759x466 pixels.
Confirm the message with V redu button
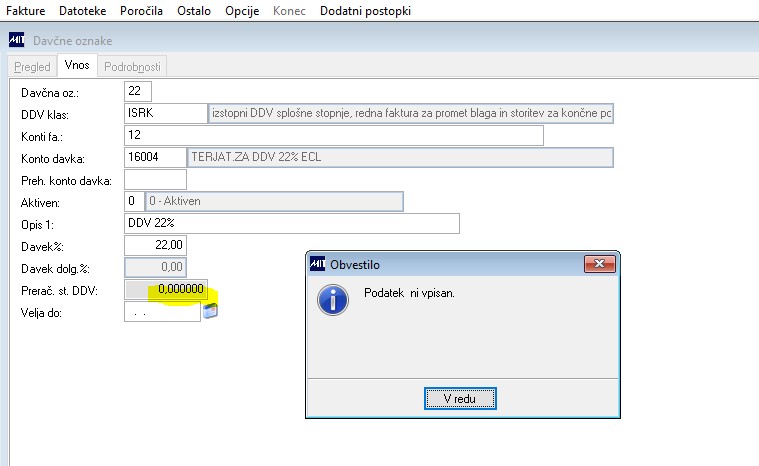460,399
